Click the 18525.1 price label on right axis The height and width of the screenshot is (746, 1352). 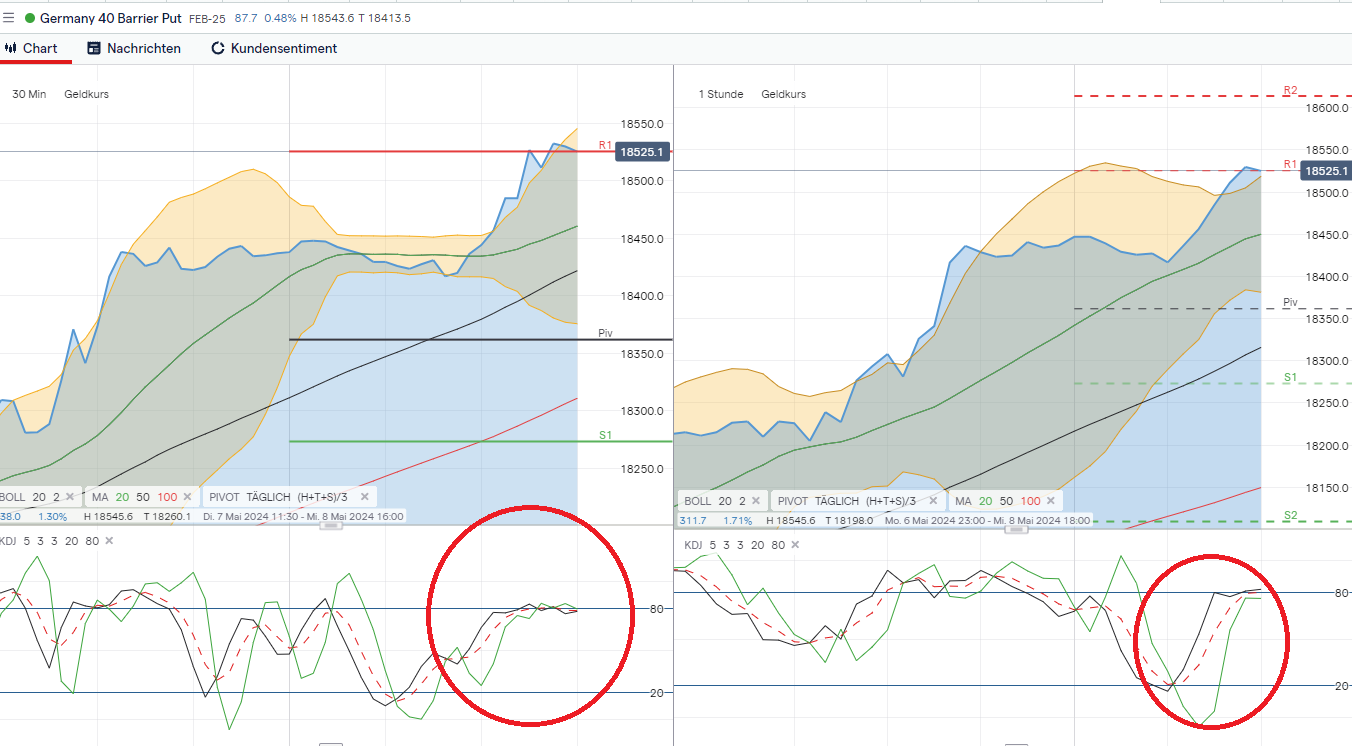coord(1325,171)
